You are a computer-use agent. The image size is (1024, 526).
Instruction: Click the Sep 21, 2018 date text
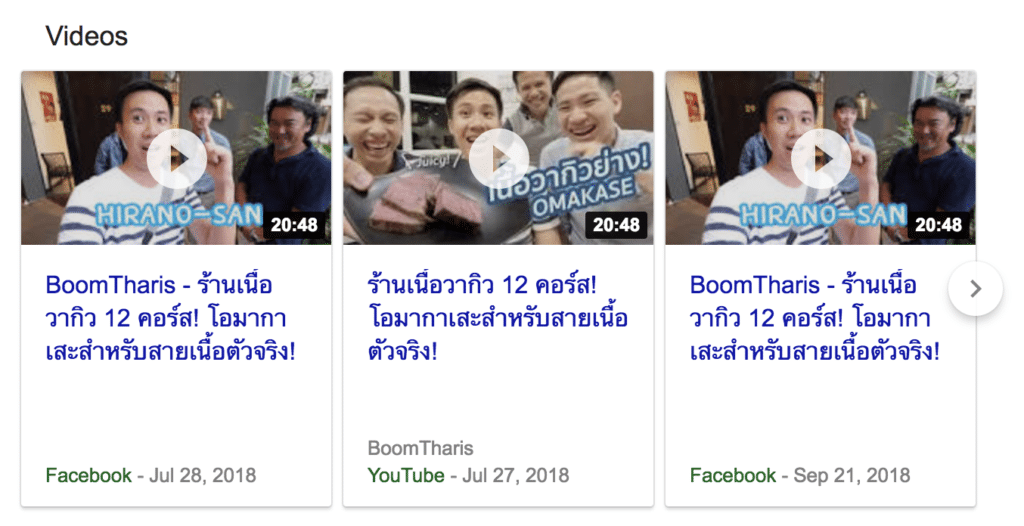[x=852, y=475]
